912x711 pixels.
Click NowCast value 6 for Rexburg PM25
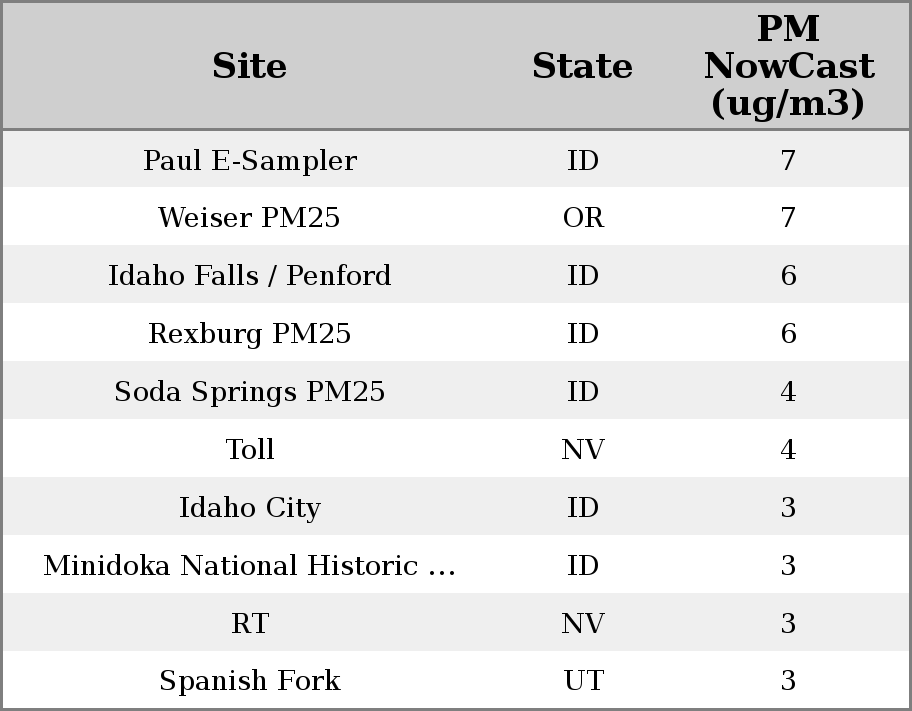[x=788, y=334]
